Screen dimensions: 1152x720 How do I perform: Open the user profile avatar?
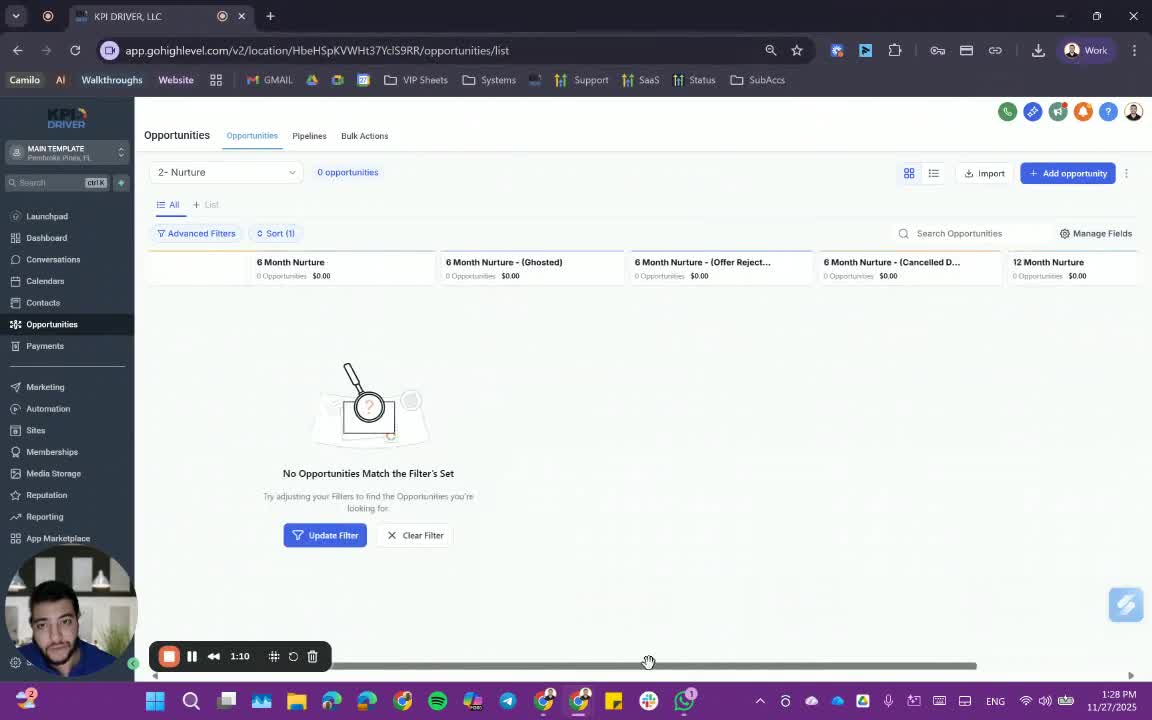(x=1134, y=112)
